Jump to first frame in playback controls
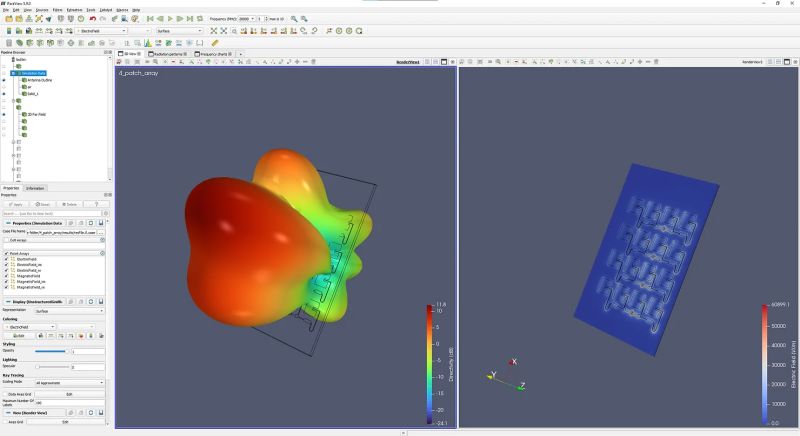Image resolution: width=800 pixels, height=436 pixels. [x=150, y=19]
